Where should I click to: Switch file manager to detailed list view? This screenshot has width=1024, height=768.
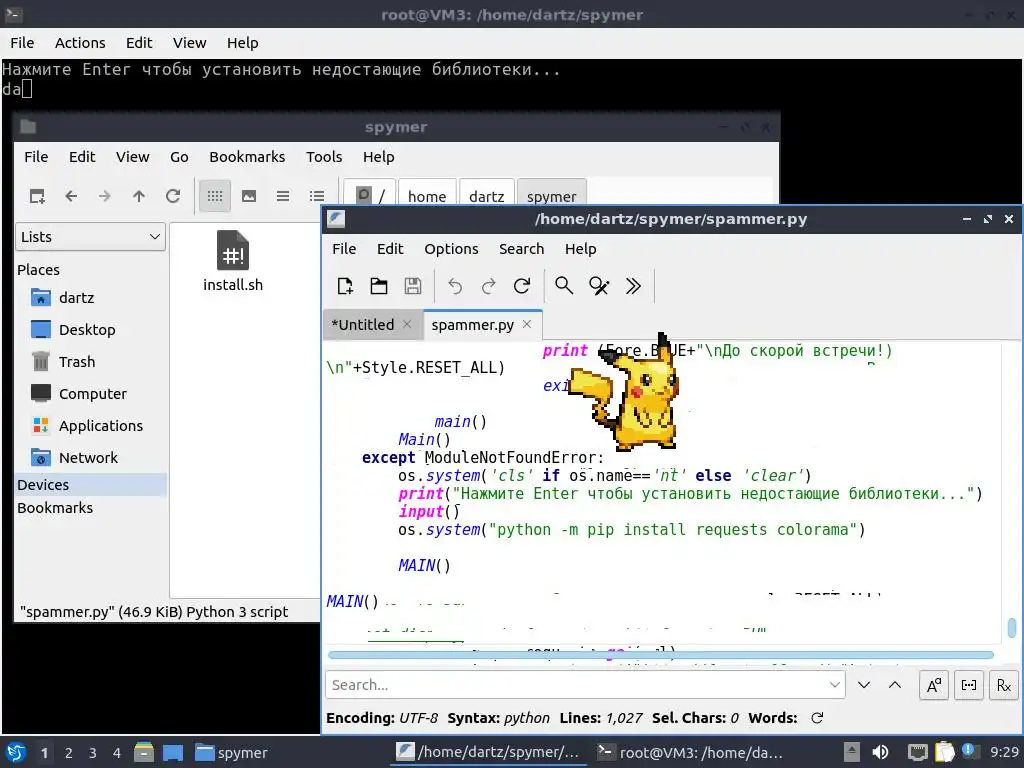[317, 196]
